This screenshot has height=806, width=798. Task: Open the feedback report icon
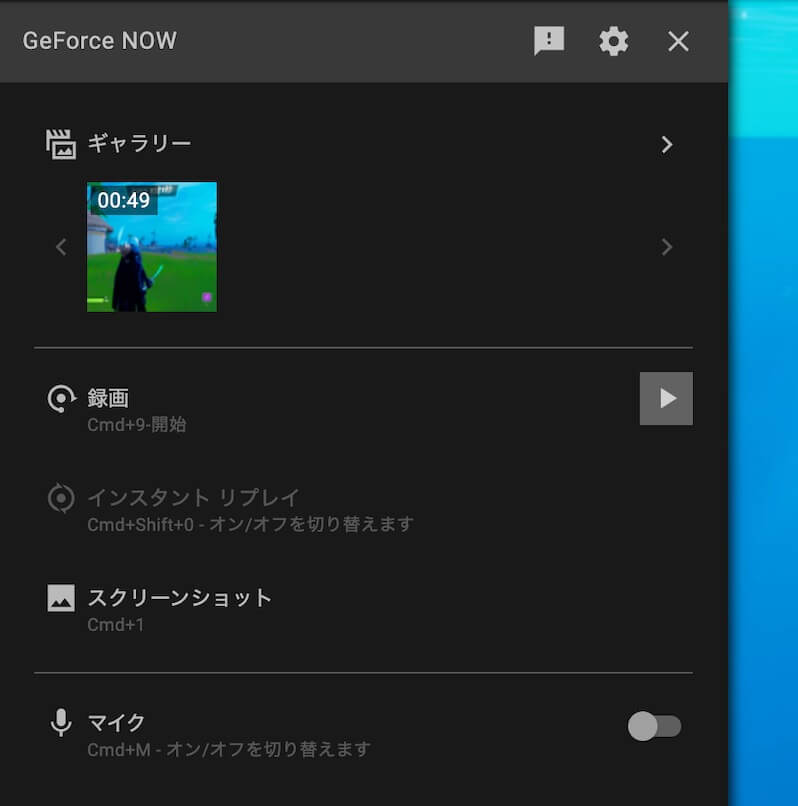[549, 41]
